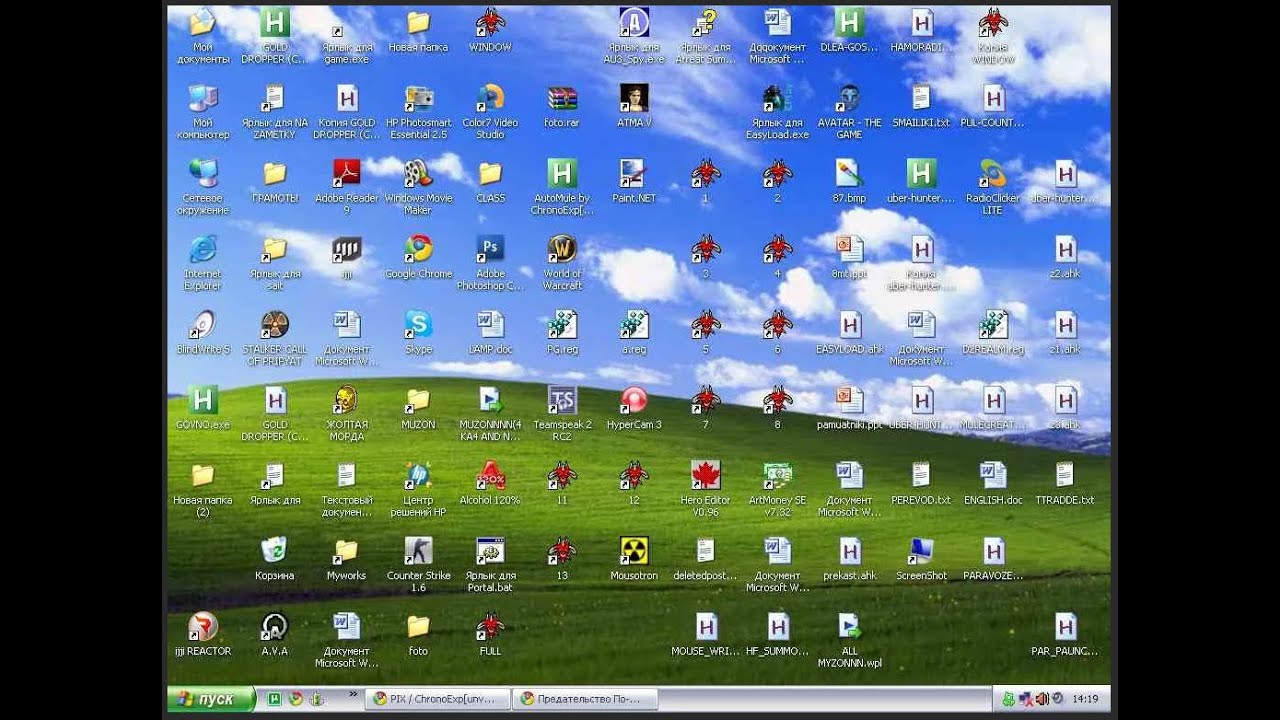The height and width of the screenshot is (720, 1280).
Task: Select the ScreenShot desktop icon
Action: click(921, 559)
